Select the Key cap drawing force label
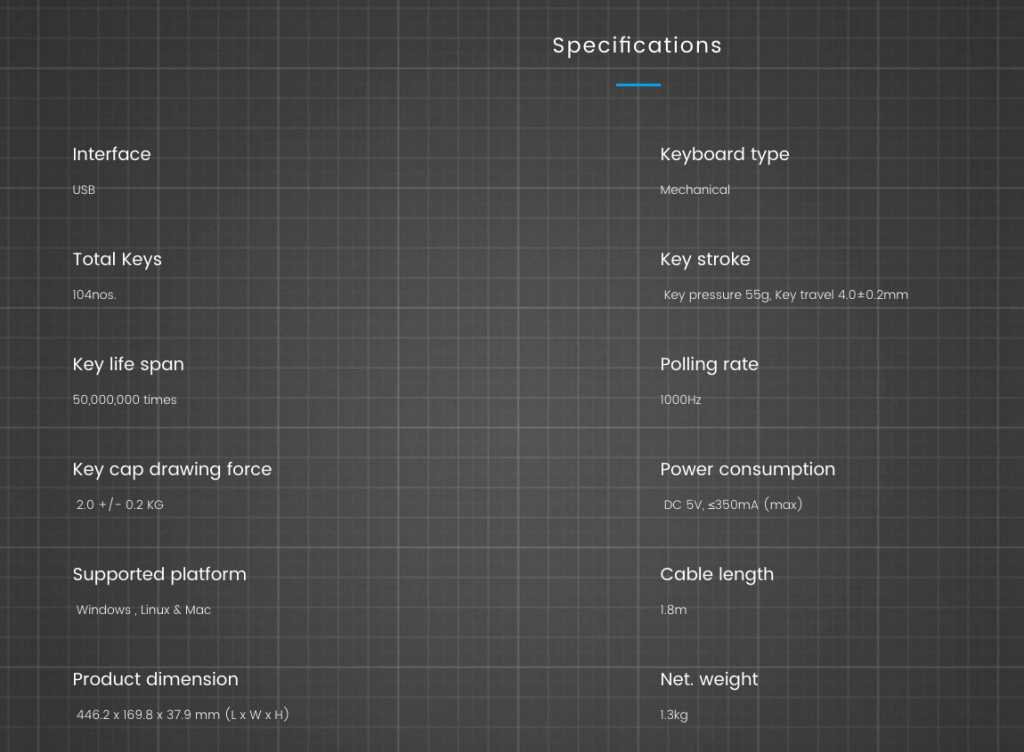This screenshot has width=1024, height=752. [x=172, y=470]
